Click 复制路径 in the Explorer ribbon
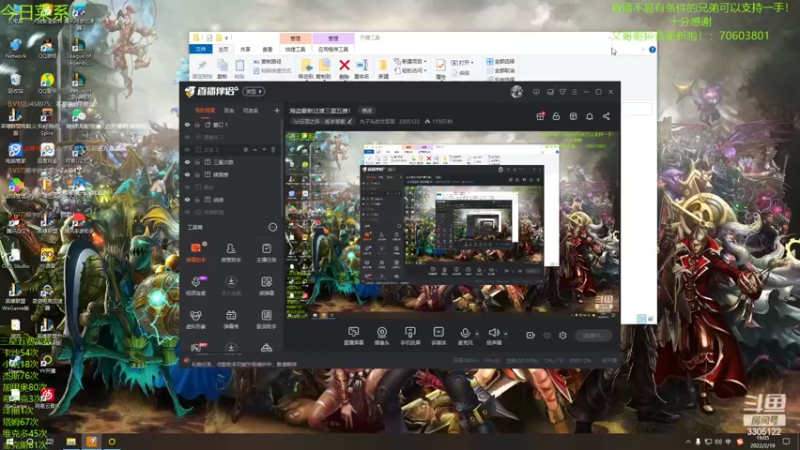 267,61
